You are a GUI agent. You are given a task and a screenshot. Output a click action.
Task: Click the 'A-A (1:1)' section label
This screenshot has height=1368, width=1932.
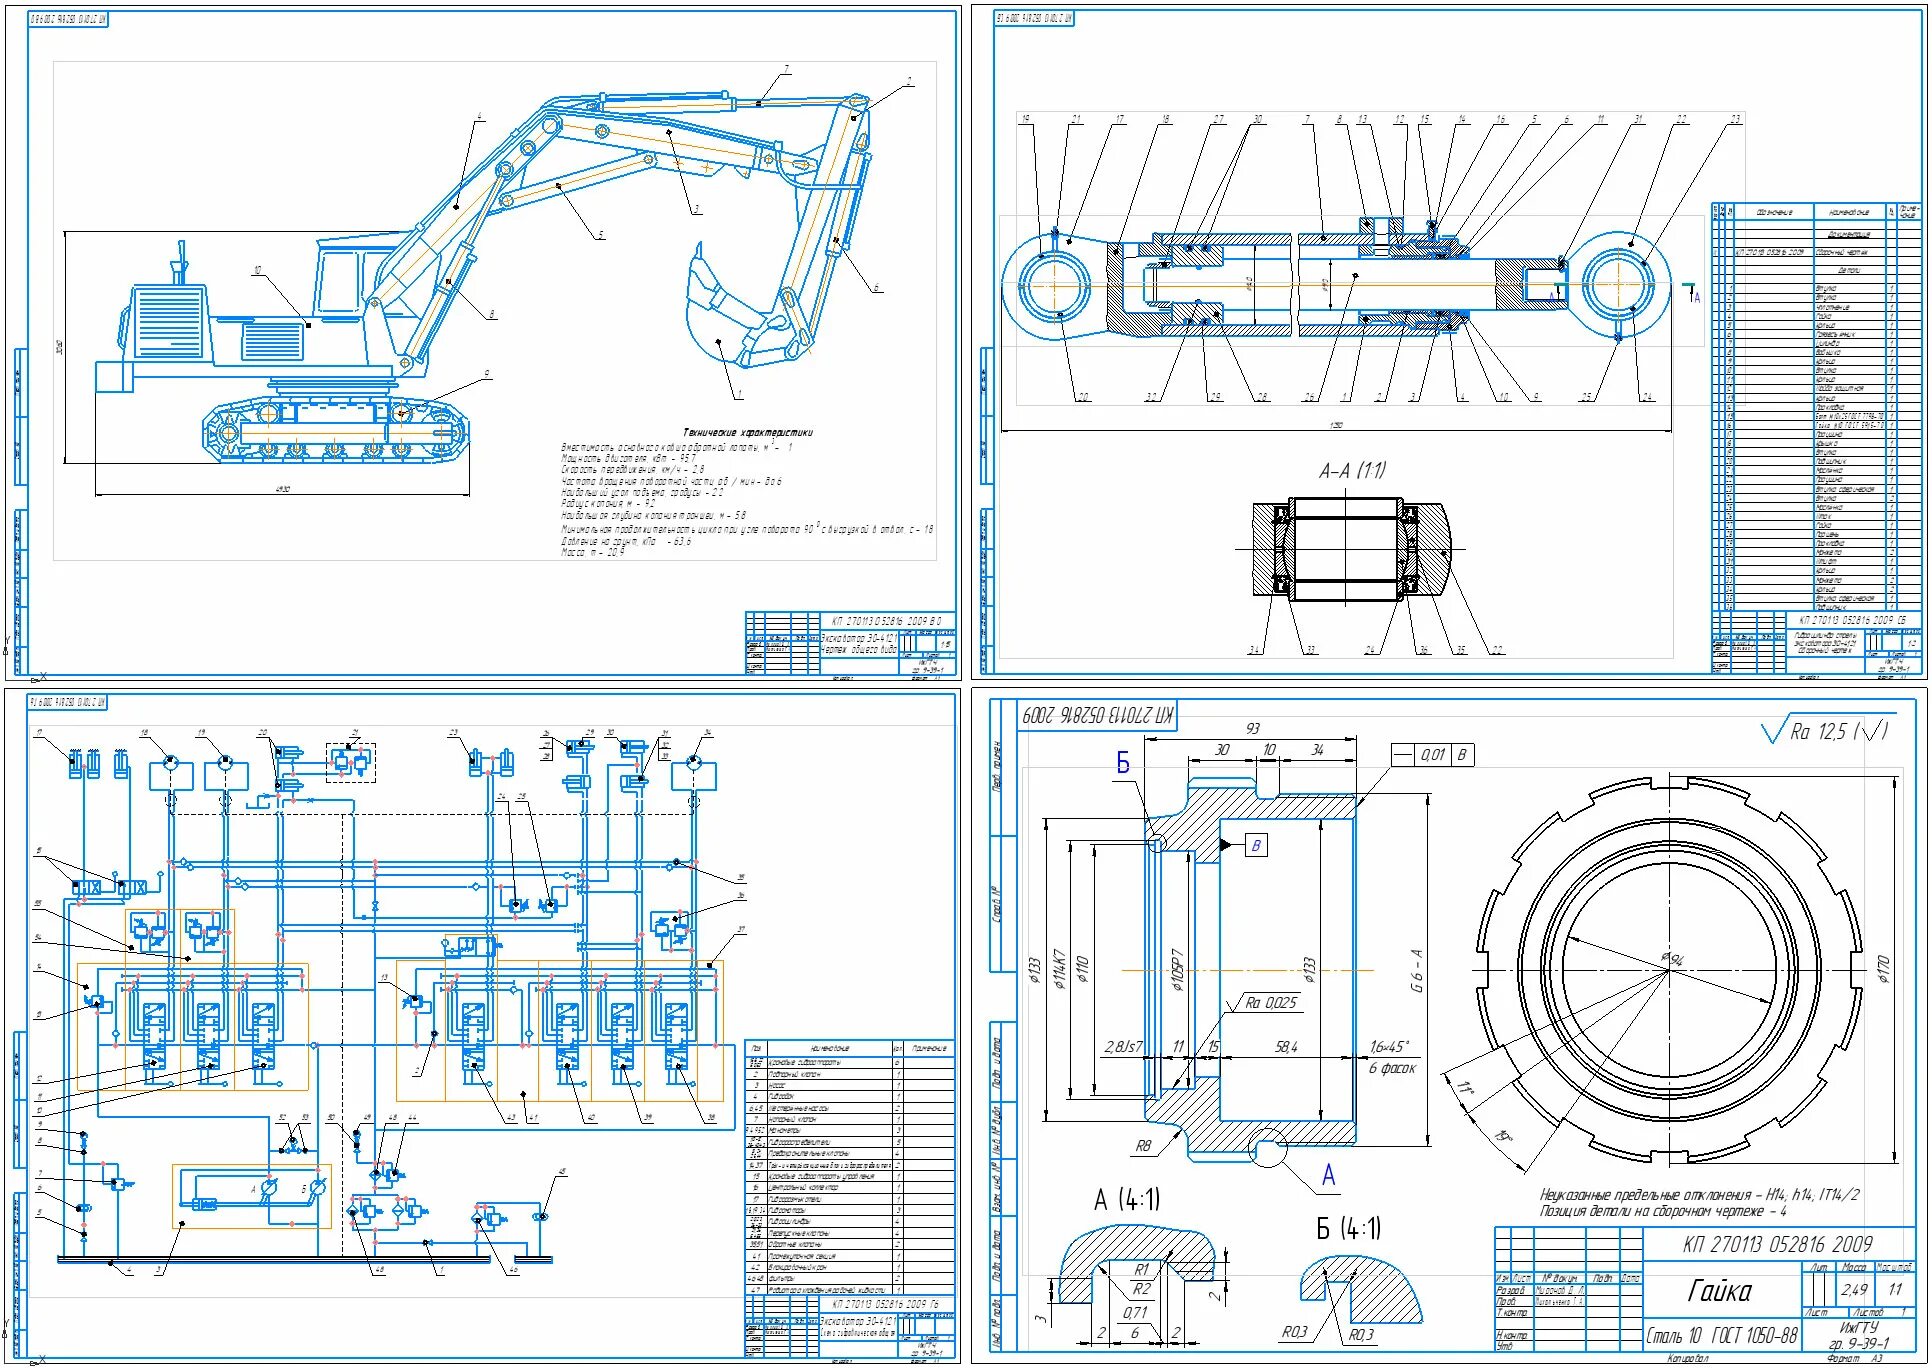click(1352, 470)
